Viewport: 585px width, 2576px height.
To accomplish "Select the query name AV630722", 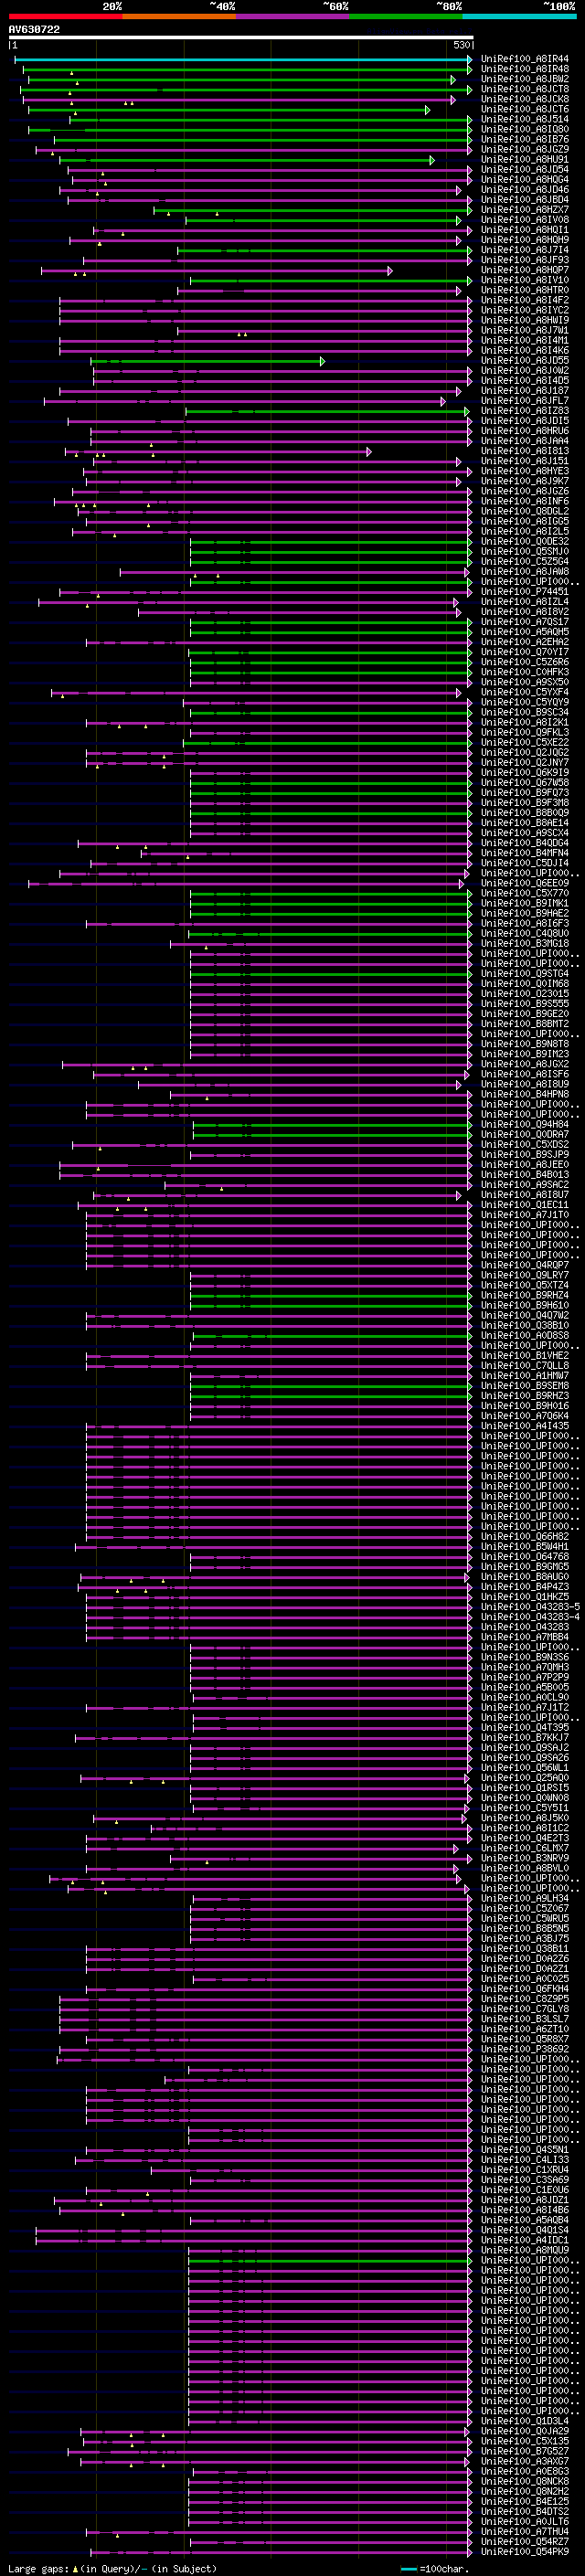I will (x=34, y=30).
